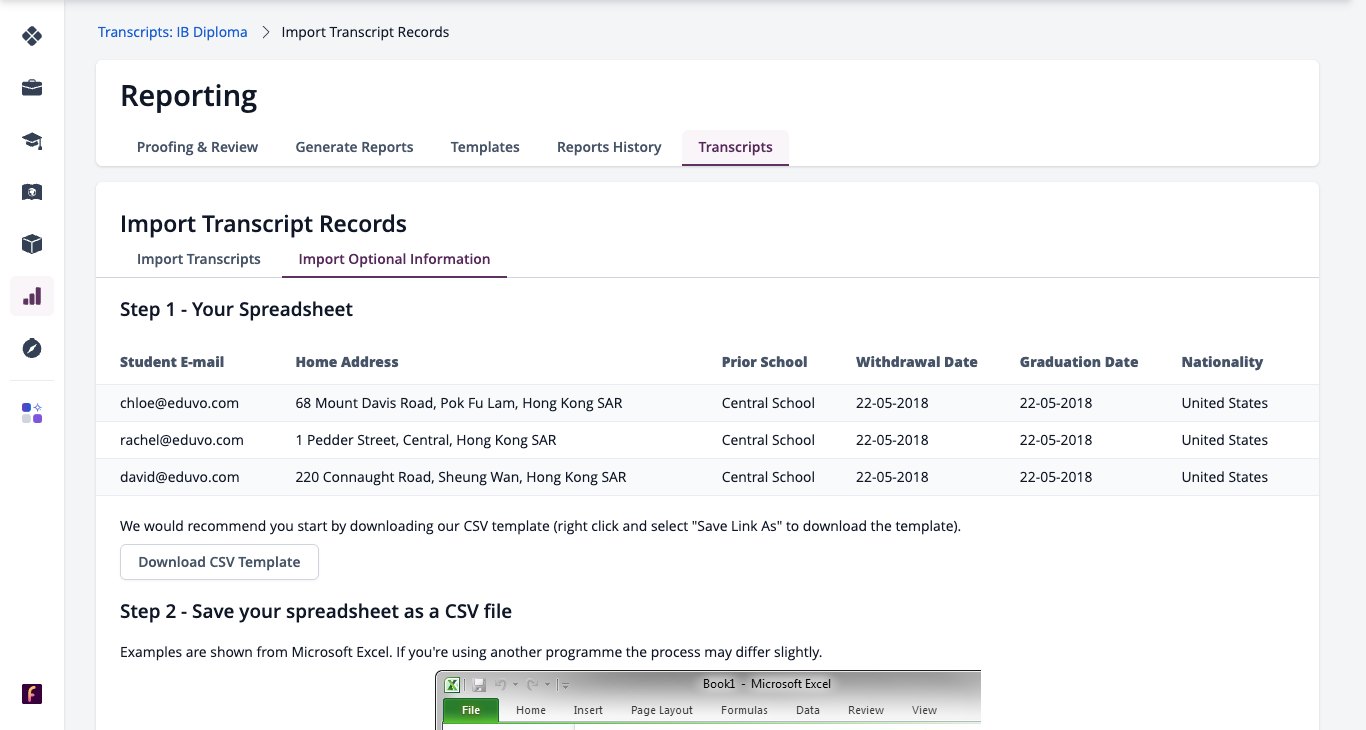This screenshot has width=1366, height=730.
Task: Switch to Import Transcripts sub-tab
Action: [199, 259]
